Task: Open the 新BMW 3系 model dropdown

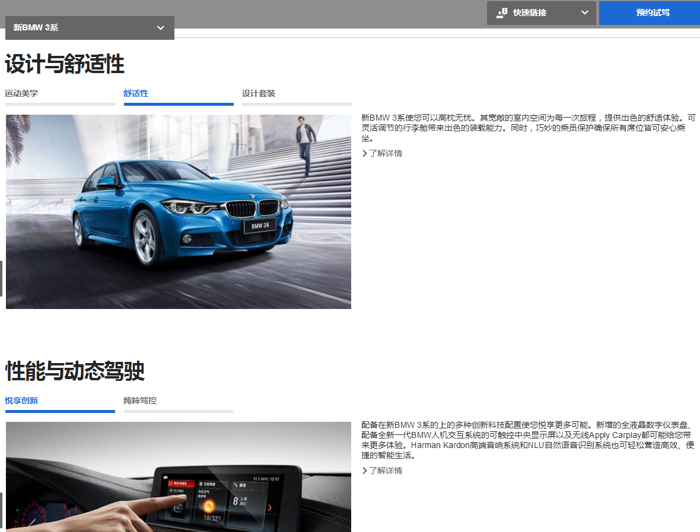Action: click(x=89, y=28)
